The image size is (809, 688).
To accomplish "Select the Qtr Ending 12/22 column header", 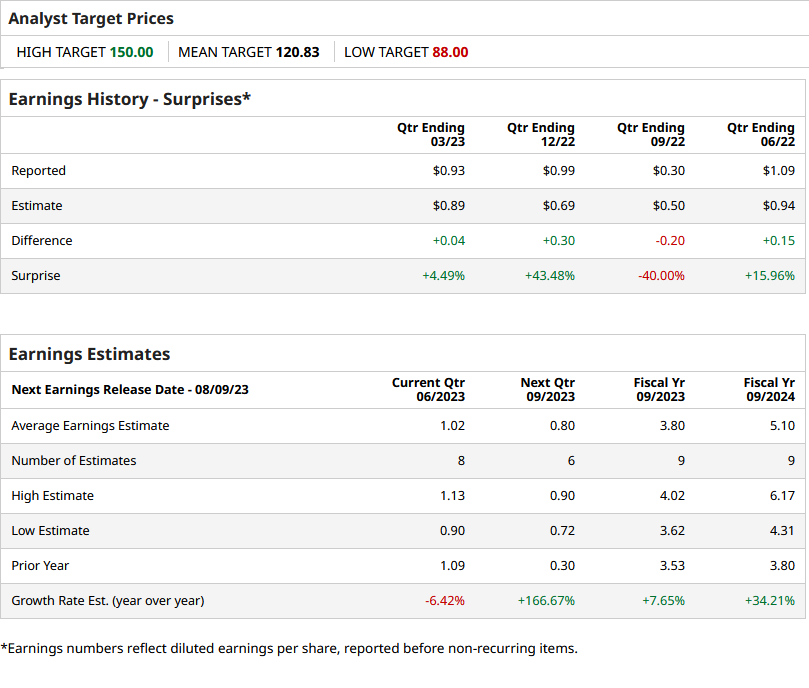I will (x=540, y=135).
